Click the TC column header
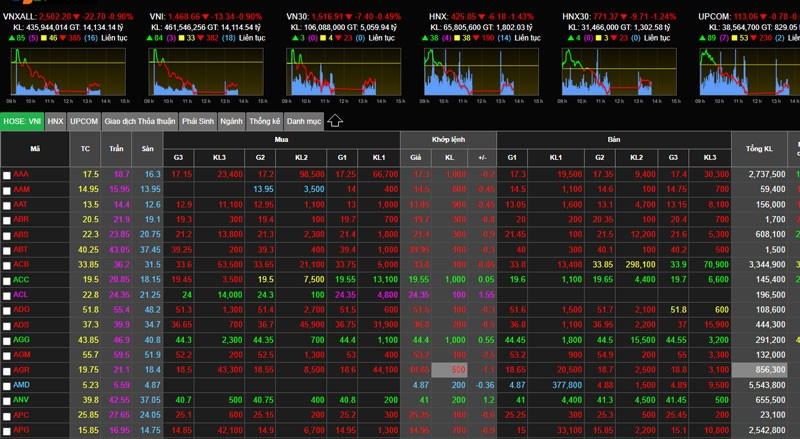Image resolution: width=800 pixels, height=439 pixels. point(85,149)
